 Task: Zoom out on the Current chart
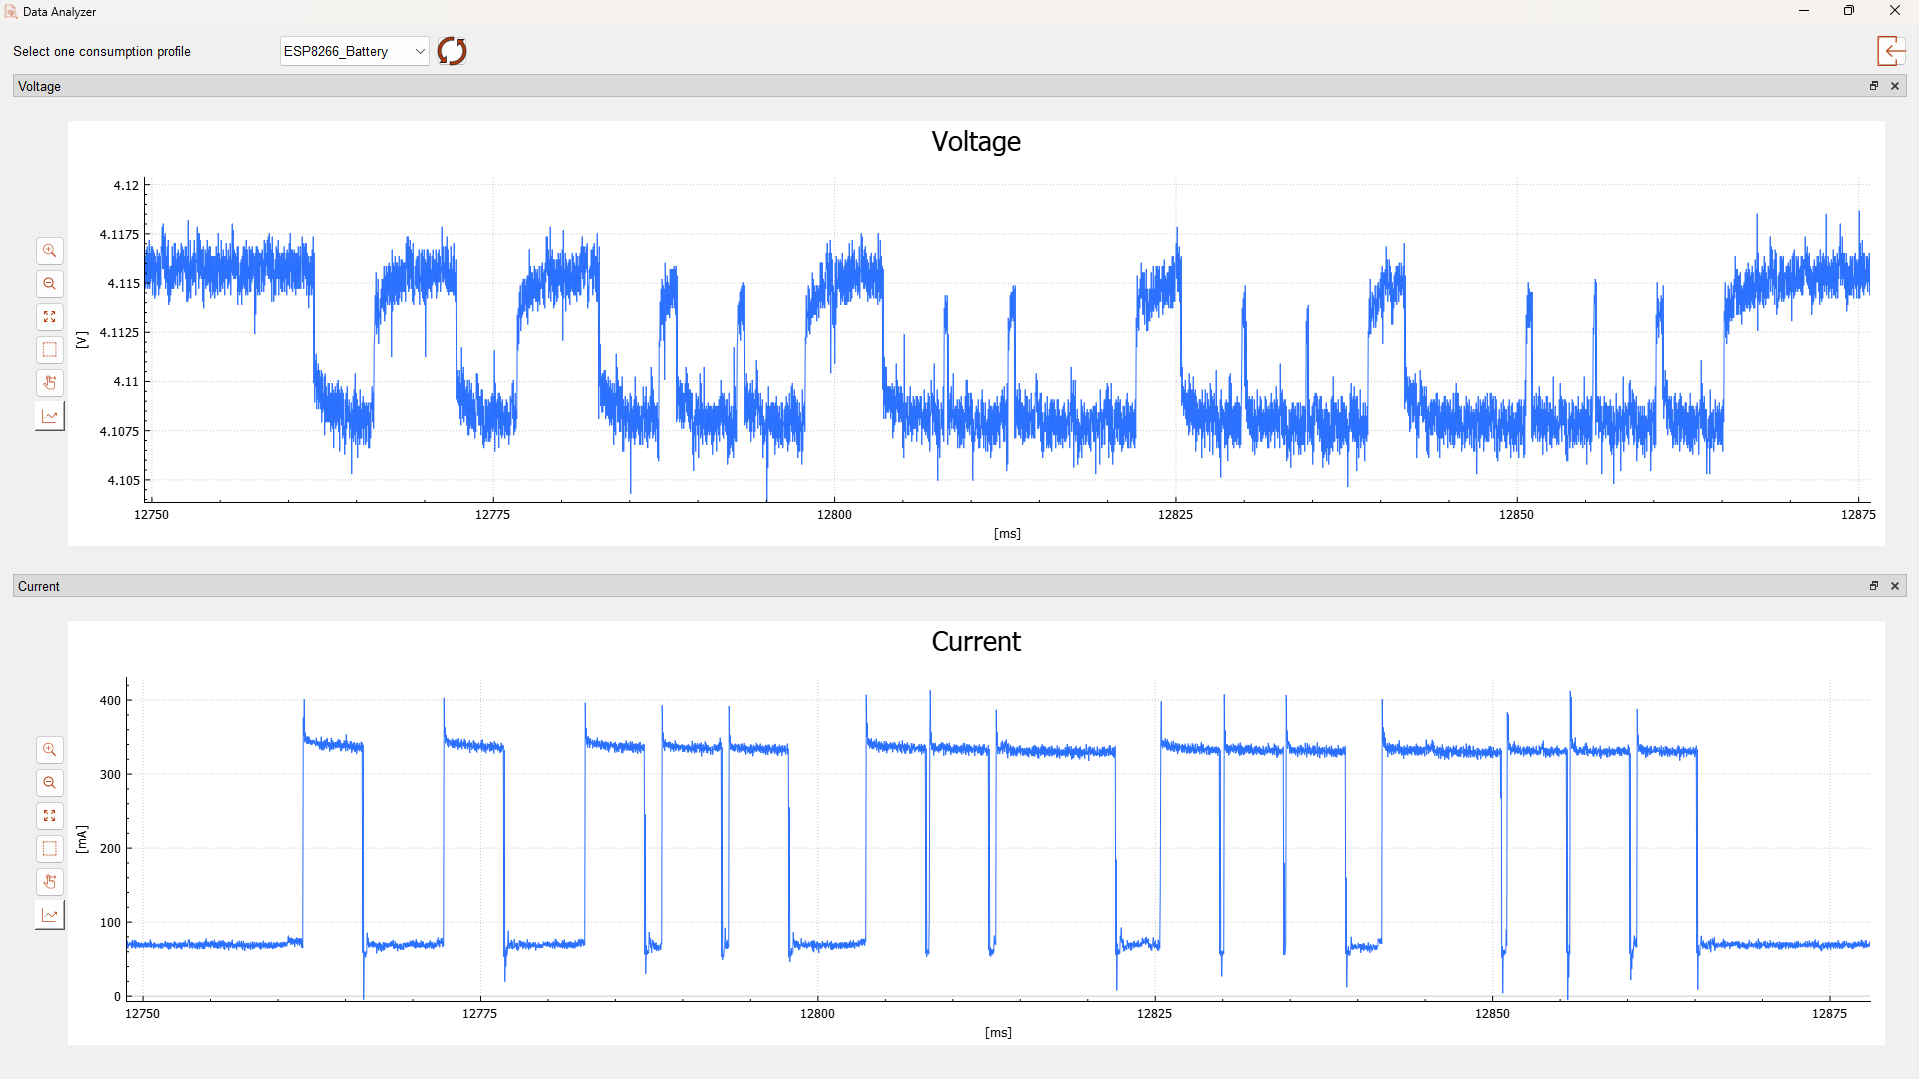click(49, 783)
